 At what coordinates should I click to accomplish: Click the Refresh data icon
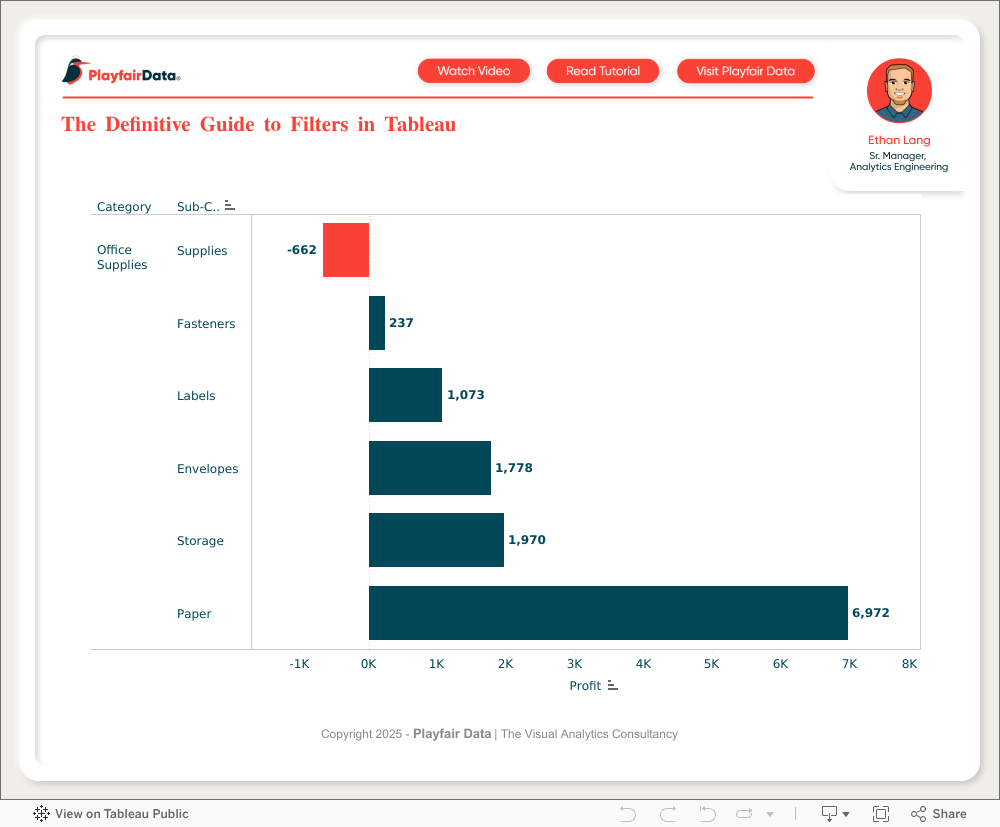pyautogui.click(x=745, y=814)
